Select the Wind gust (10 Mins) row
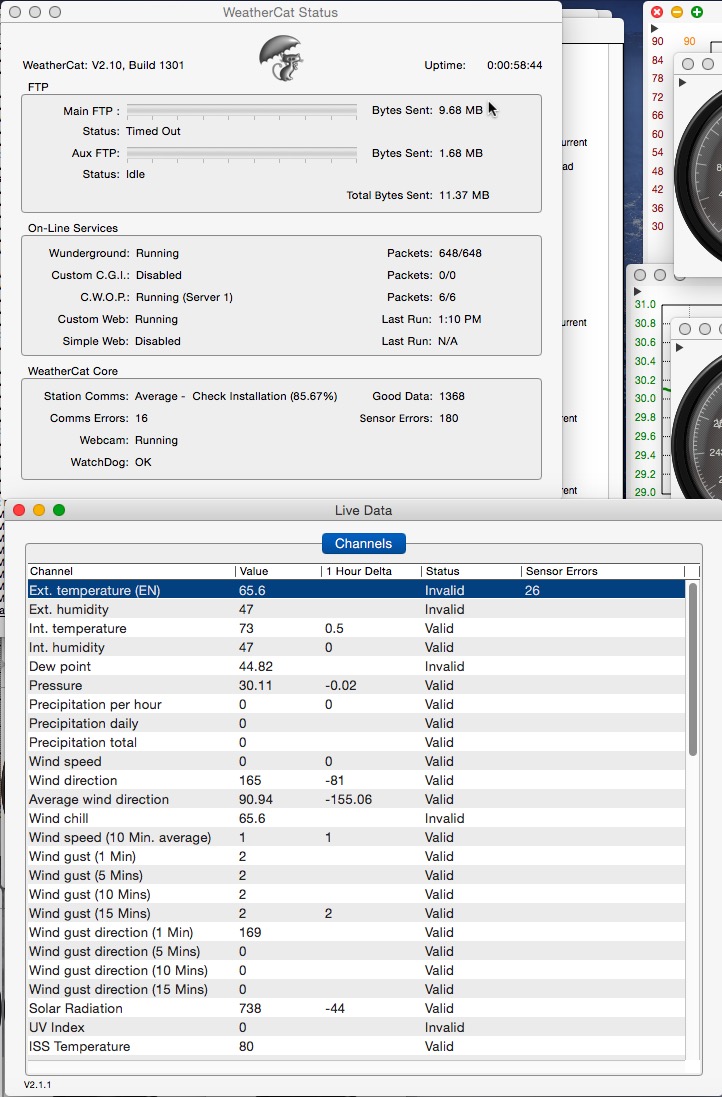This screenshot has height=1097, width=722. coord(356,894)
